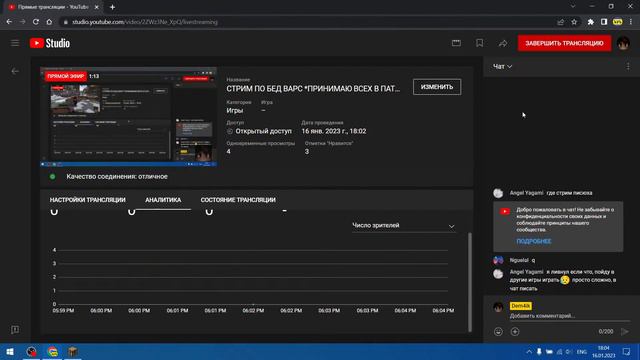Open chat options three-dot menu

(x=628, y=66)
